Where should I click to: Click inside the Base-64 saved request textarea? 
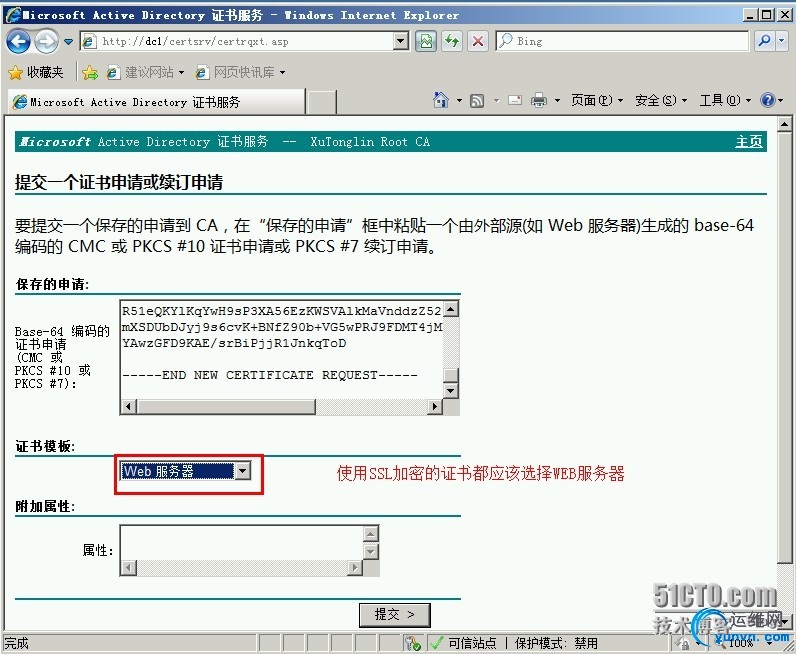click(x=282, y=349)
